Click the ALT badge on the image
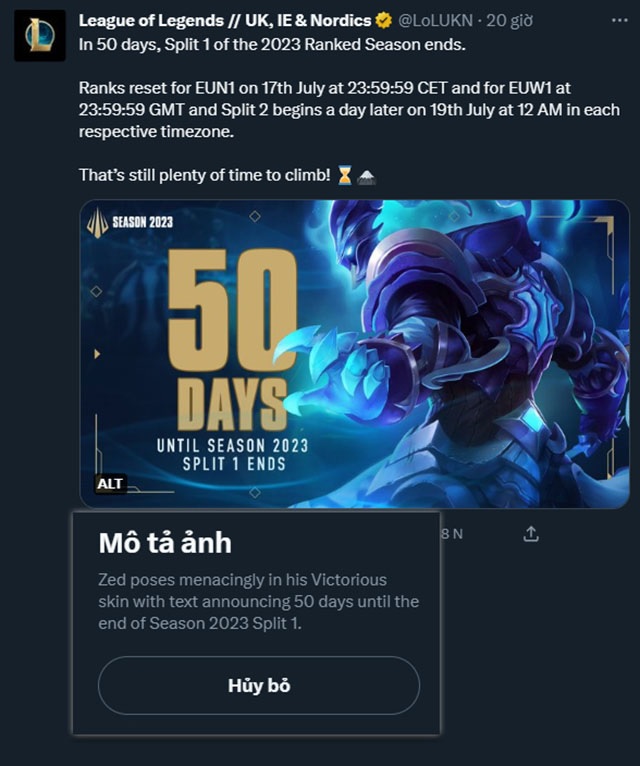This screenshot has width=640, height=766. tap(110, 484)
